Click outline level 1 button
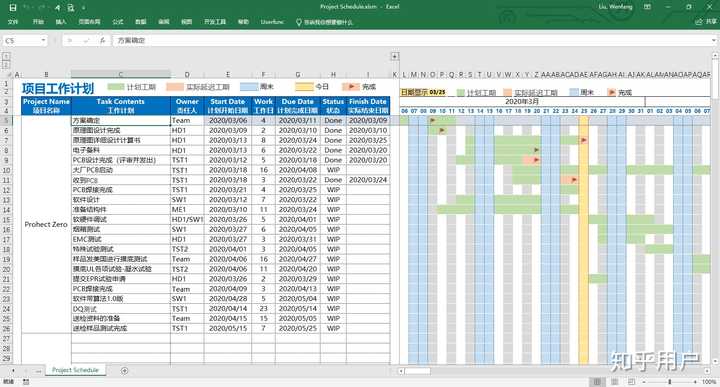 click(6, 56)
